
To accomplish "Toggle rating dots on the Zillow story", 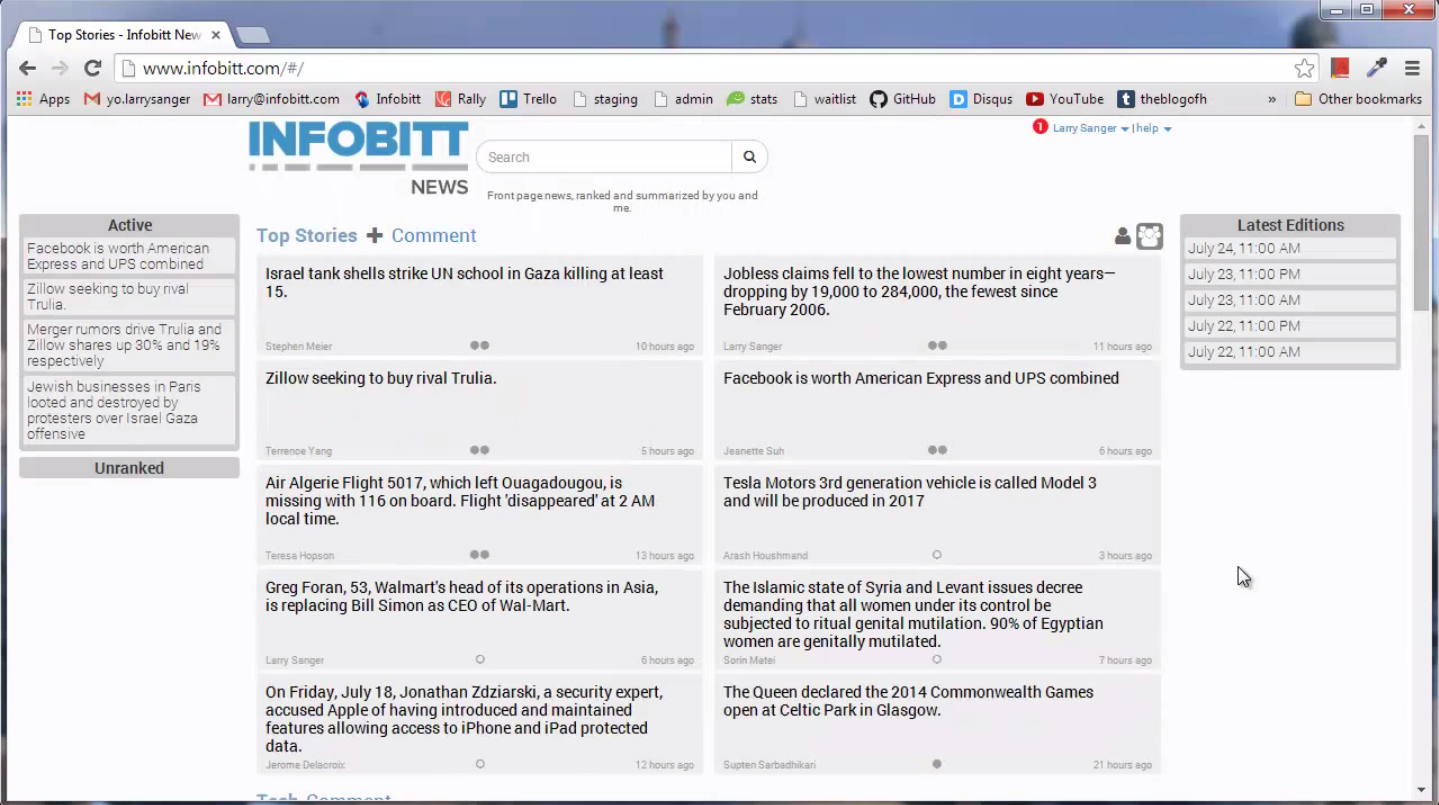I will click(x=480, y=450).
